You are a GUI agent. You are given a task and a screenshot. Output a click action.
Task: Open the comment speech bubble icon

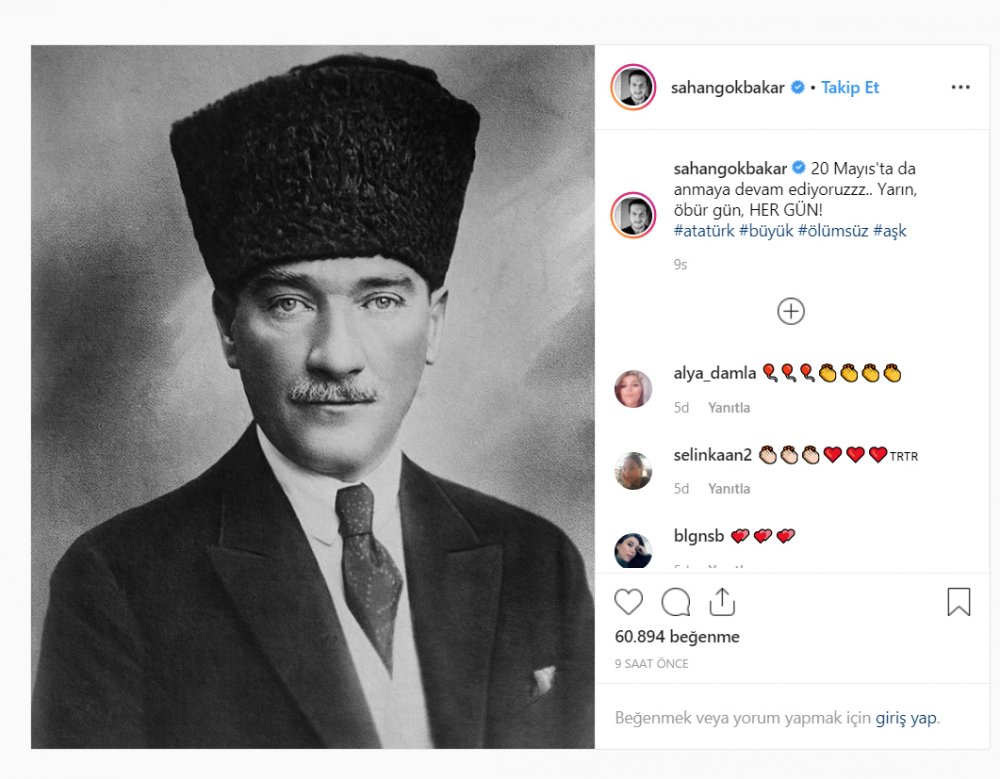[x=675, y=602]
